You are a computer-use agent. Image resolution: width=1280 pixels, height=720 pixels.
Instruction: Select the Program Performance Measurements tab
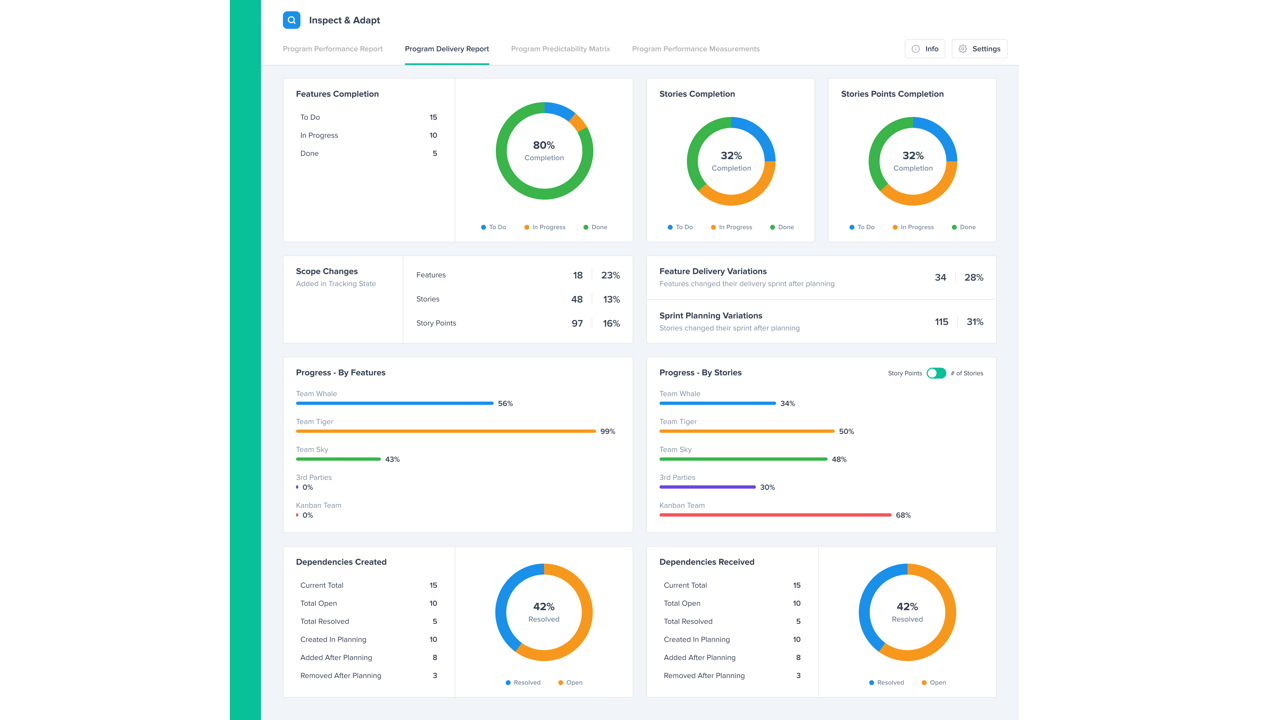coord(696,49)
